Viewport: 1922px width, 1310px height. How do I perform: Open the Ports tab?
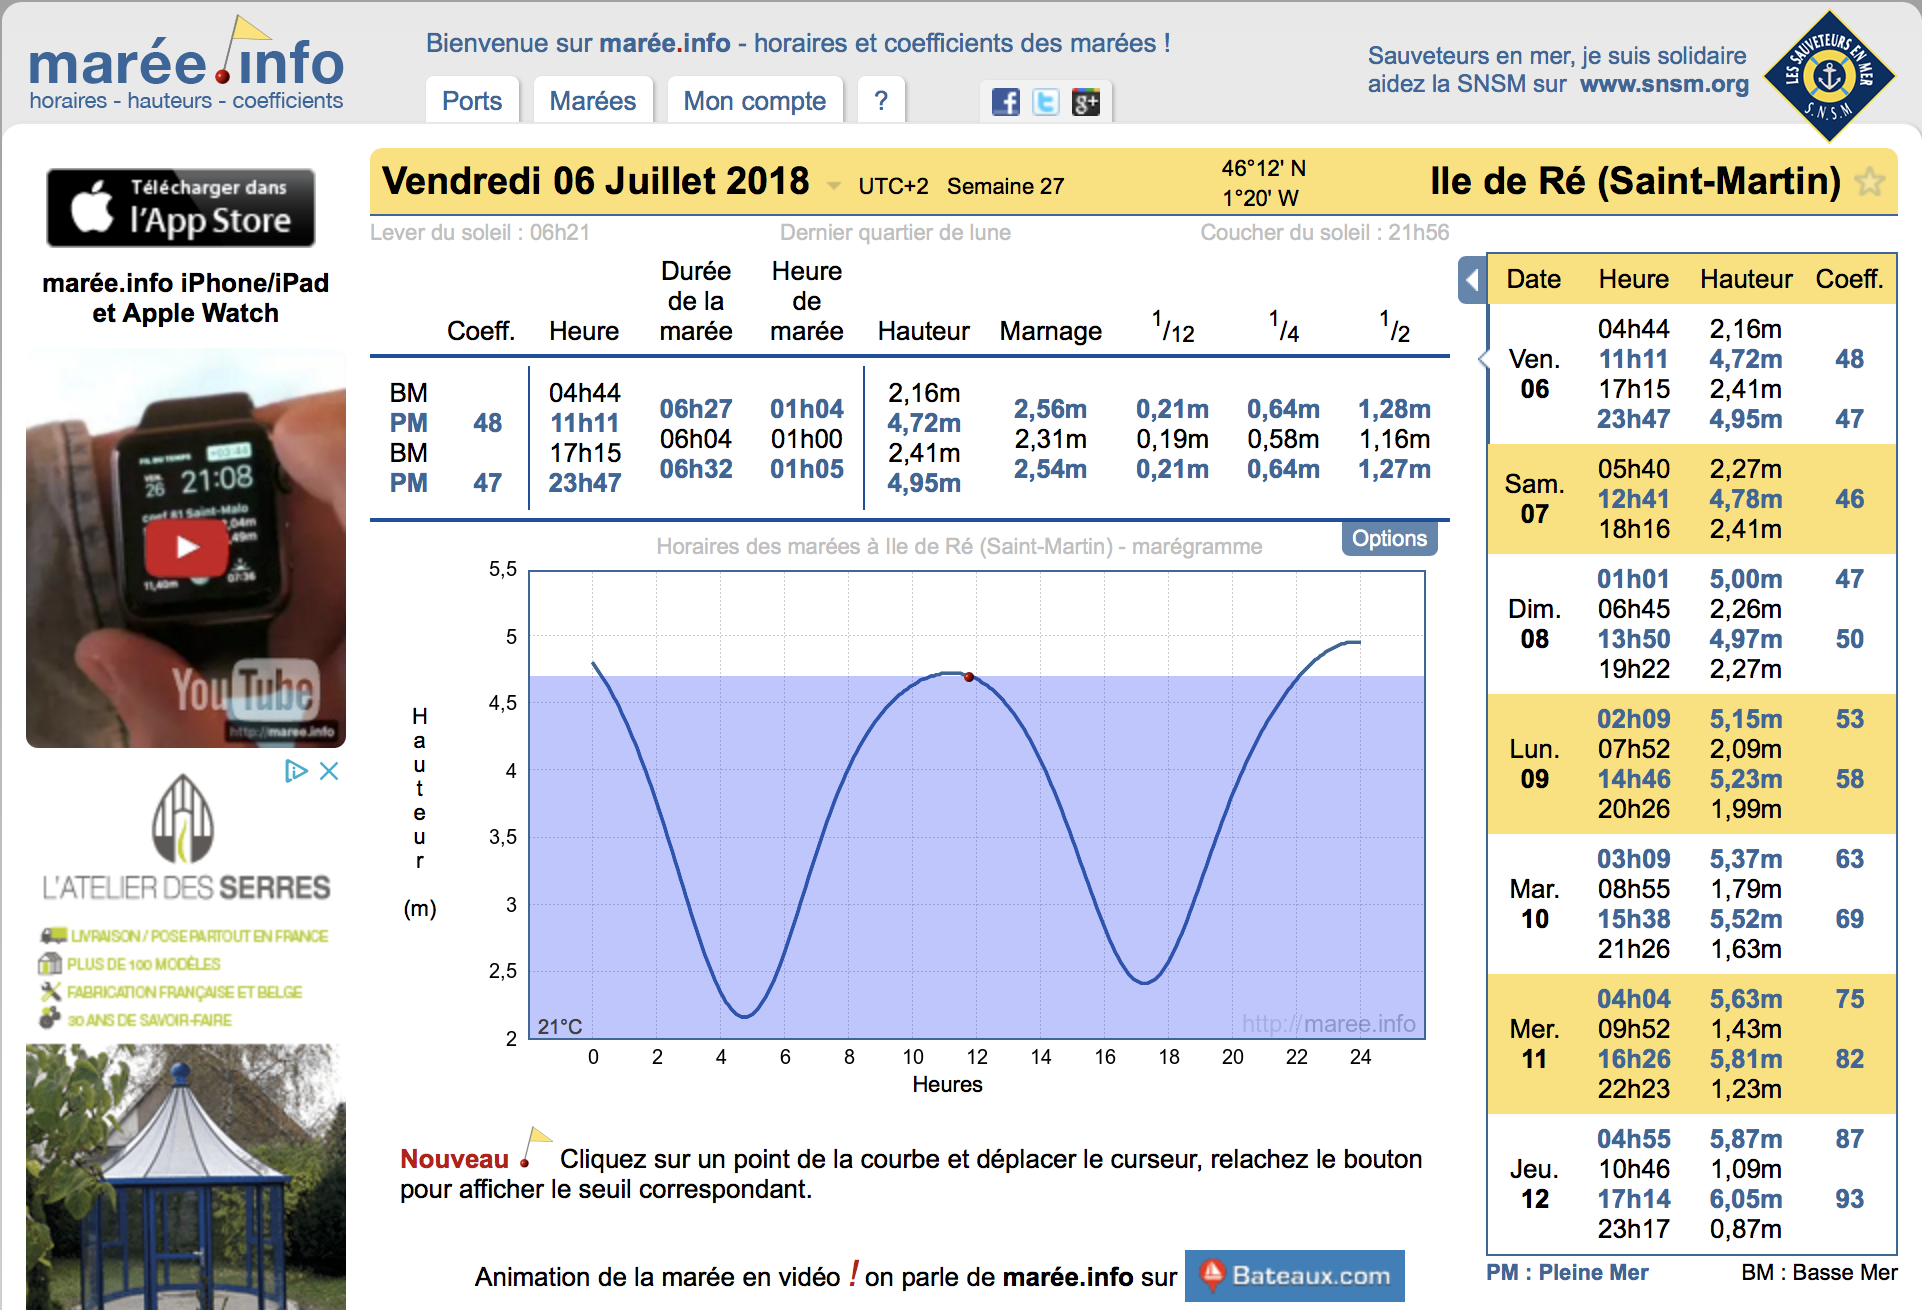coord(472,101)
